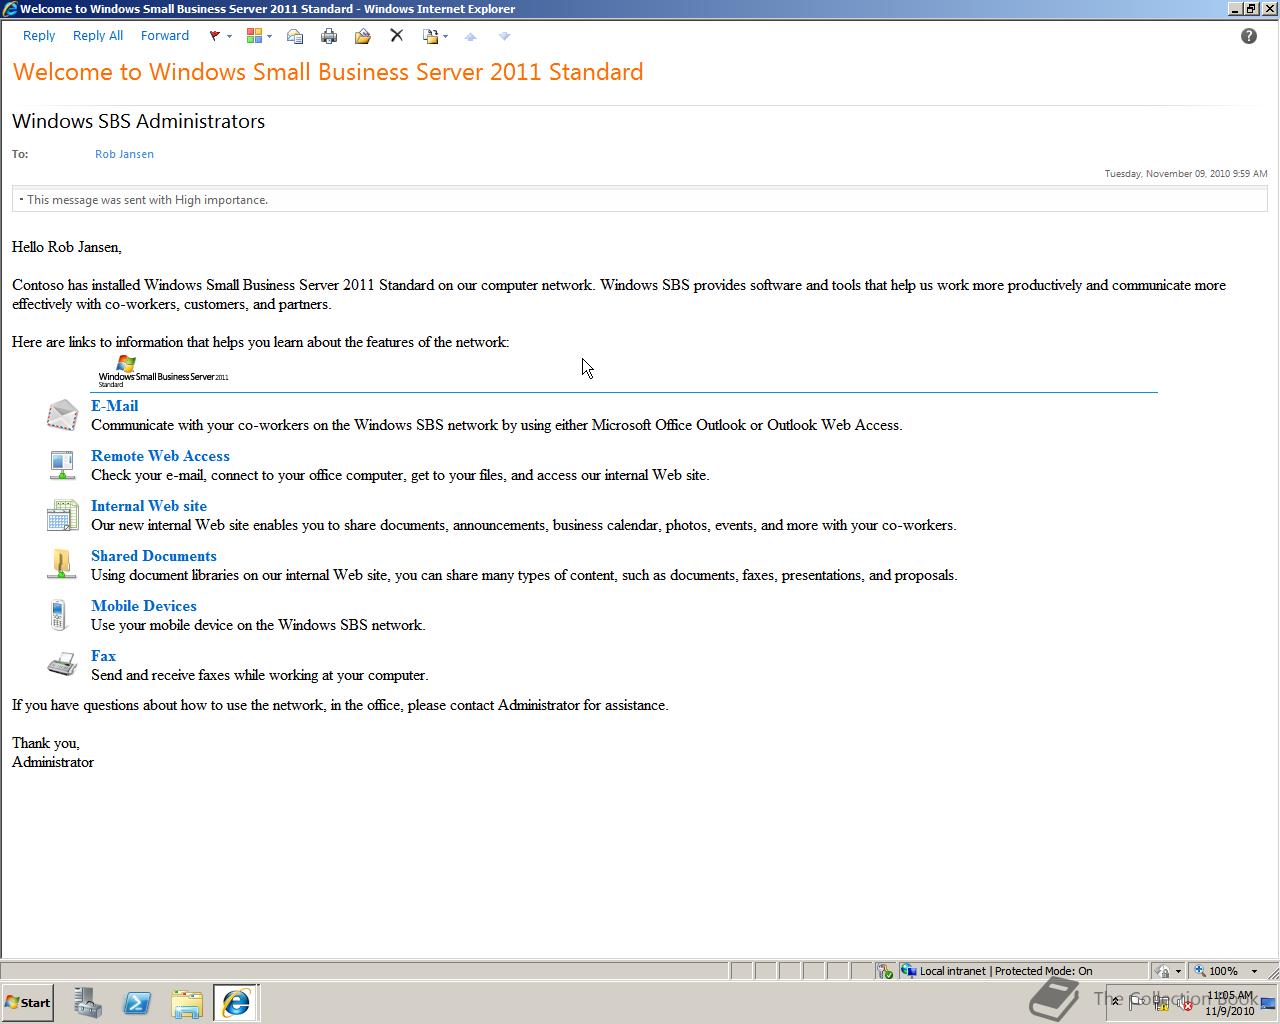Open the Remote Web Access link
Screen dimensions: 1280x1024
click(160, 456)
